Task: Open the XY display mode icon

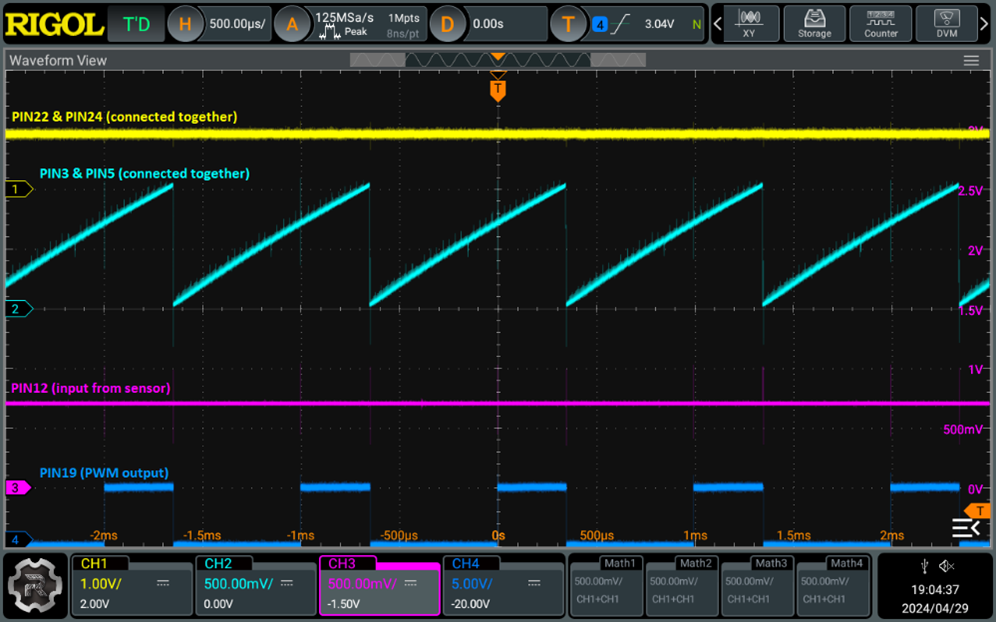Action: coord(748,23)
